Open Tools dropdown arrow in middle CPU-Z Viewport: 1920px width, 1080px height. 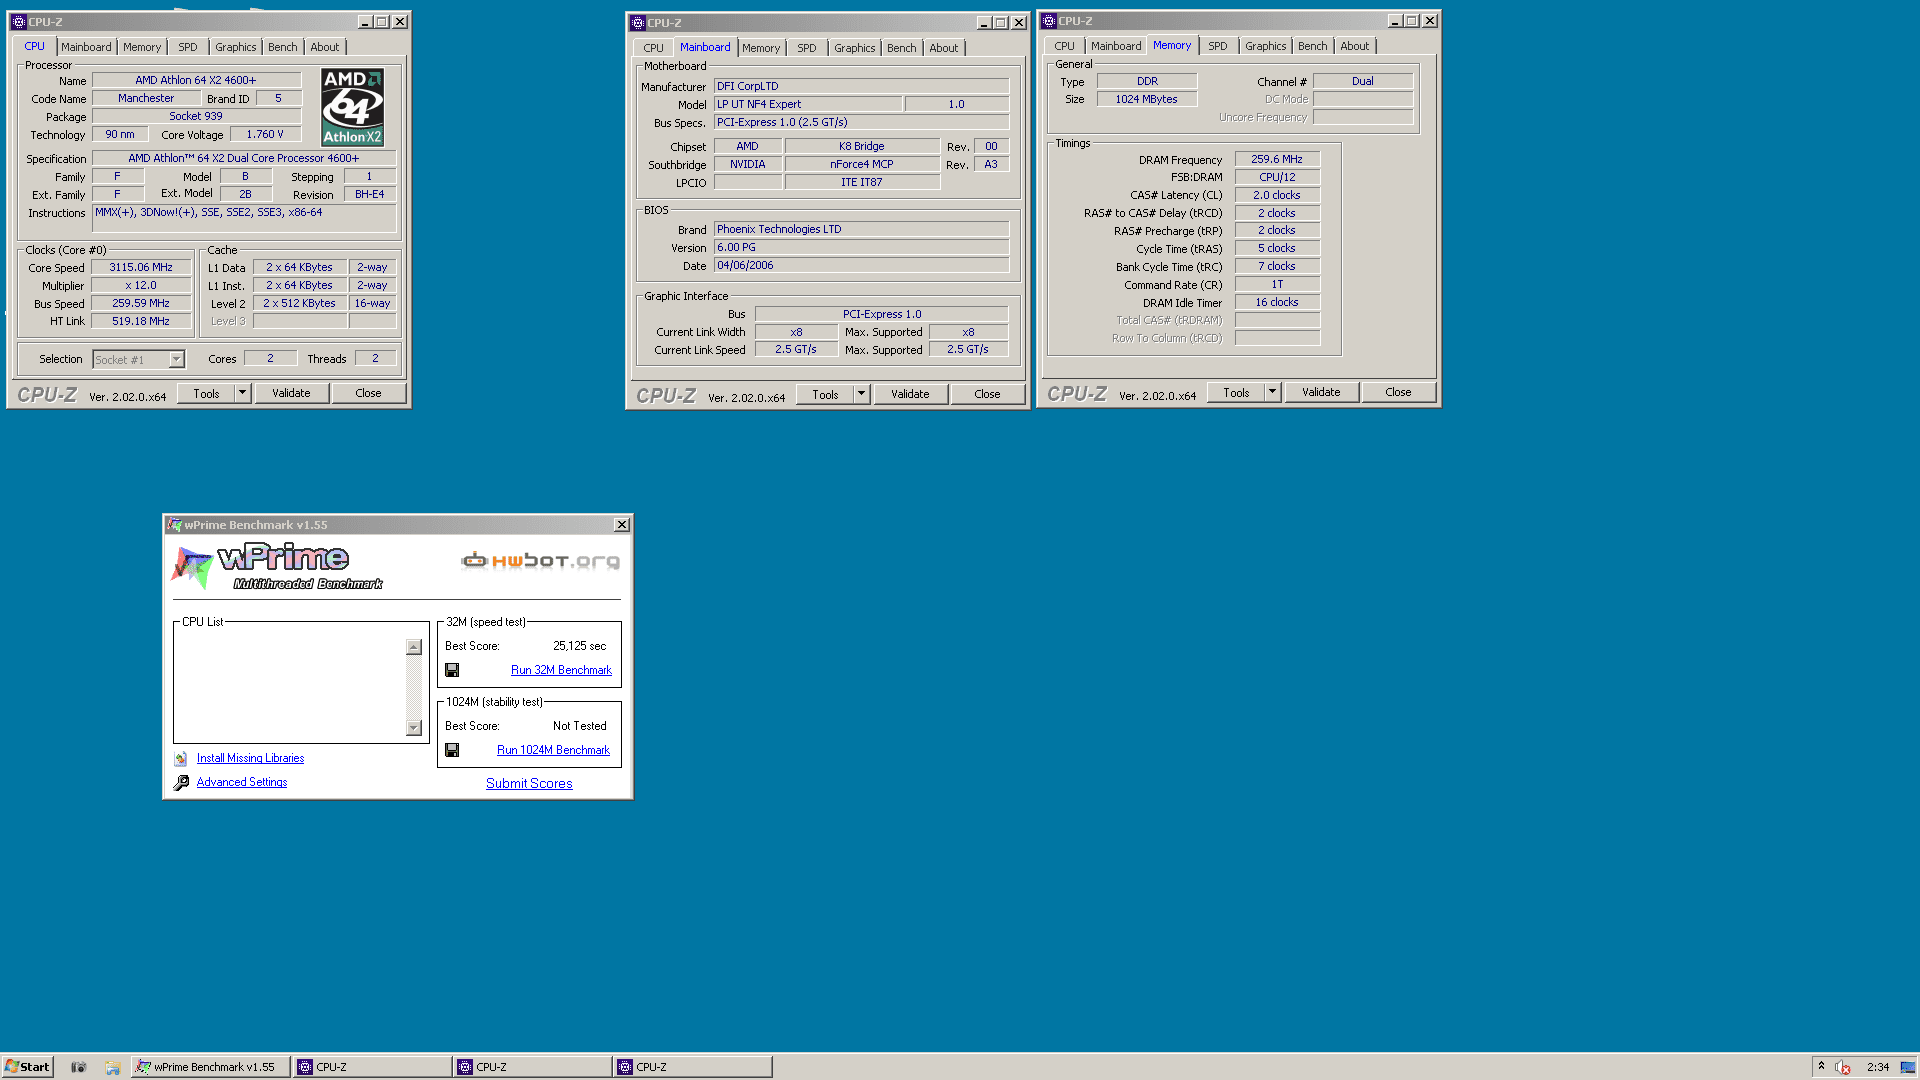click(x=861, y=394)
